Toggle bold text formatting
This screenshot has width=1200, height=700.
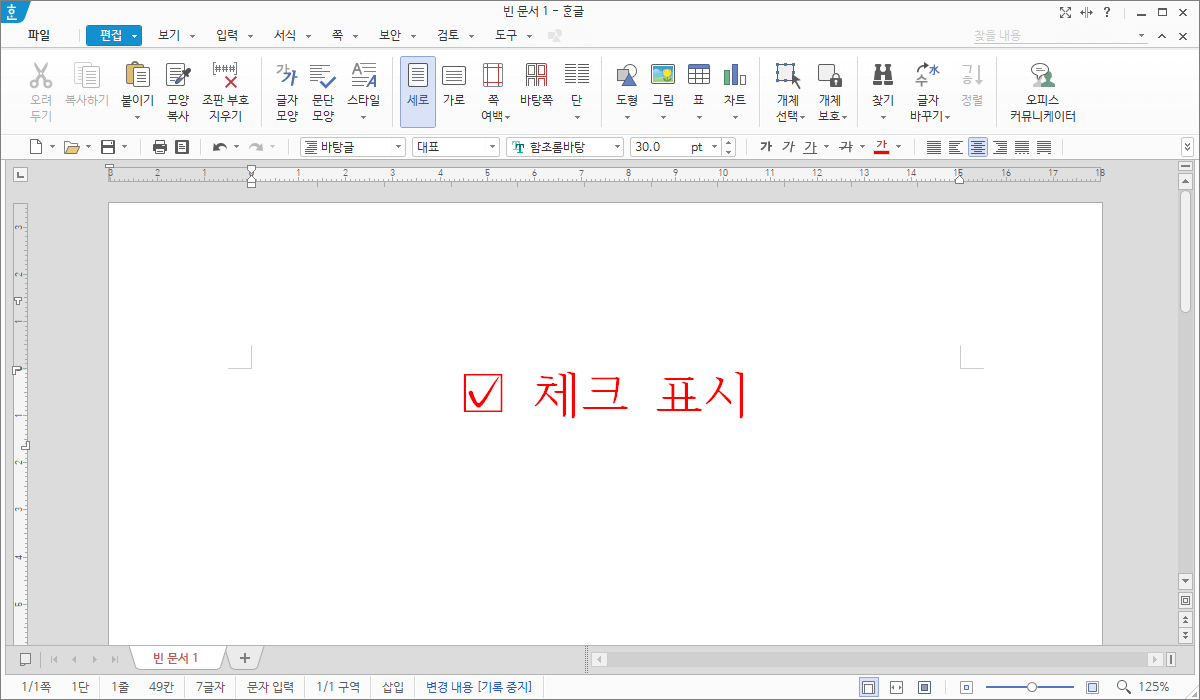tap(768, 146)
